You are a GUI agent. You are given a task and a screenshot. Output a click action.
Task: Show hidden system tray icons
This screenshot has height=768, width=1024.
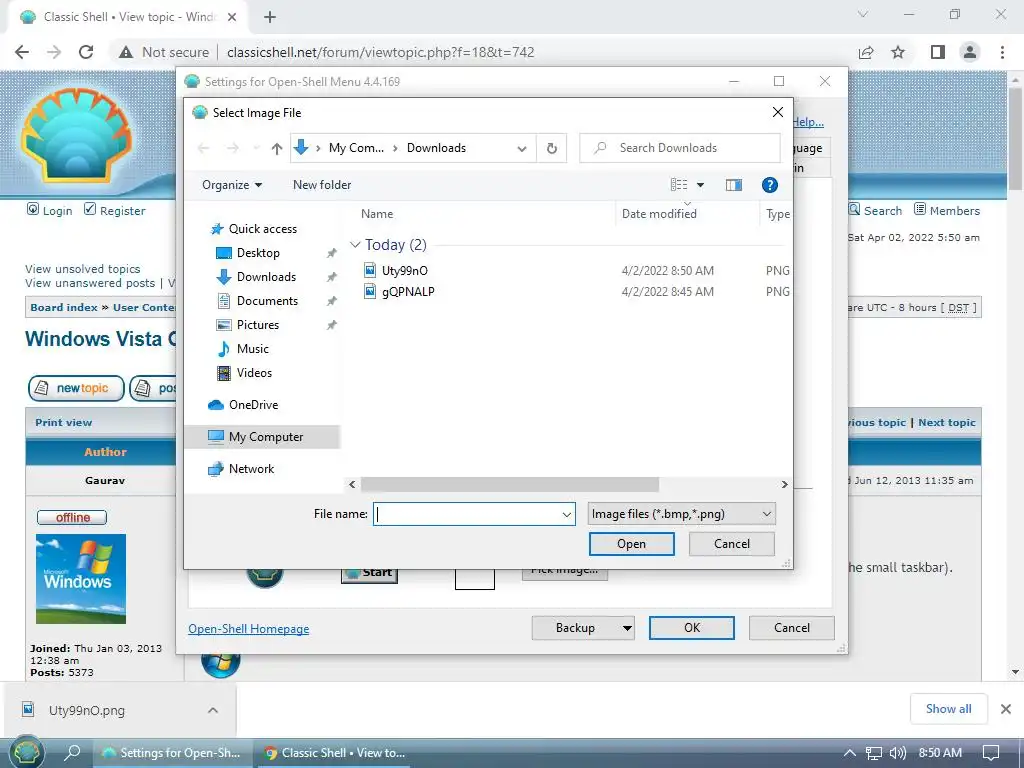[x=849, y=753]
